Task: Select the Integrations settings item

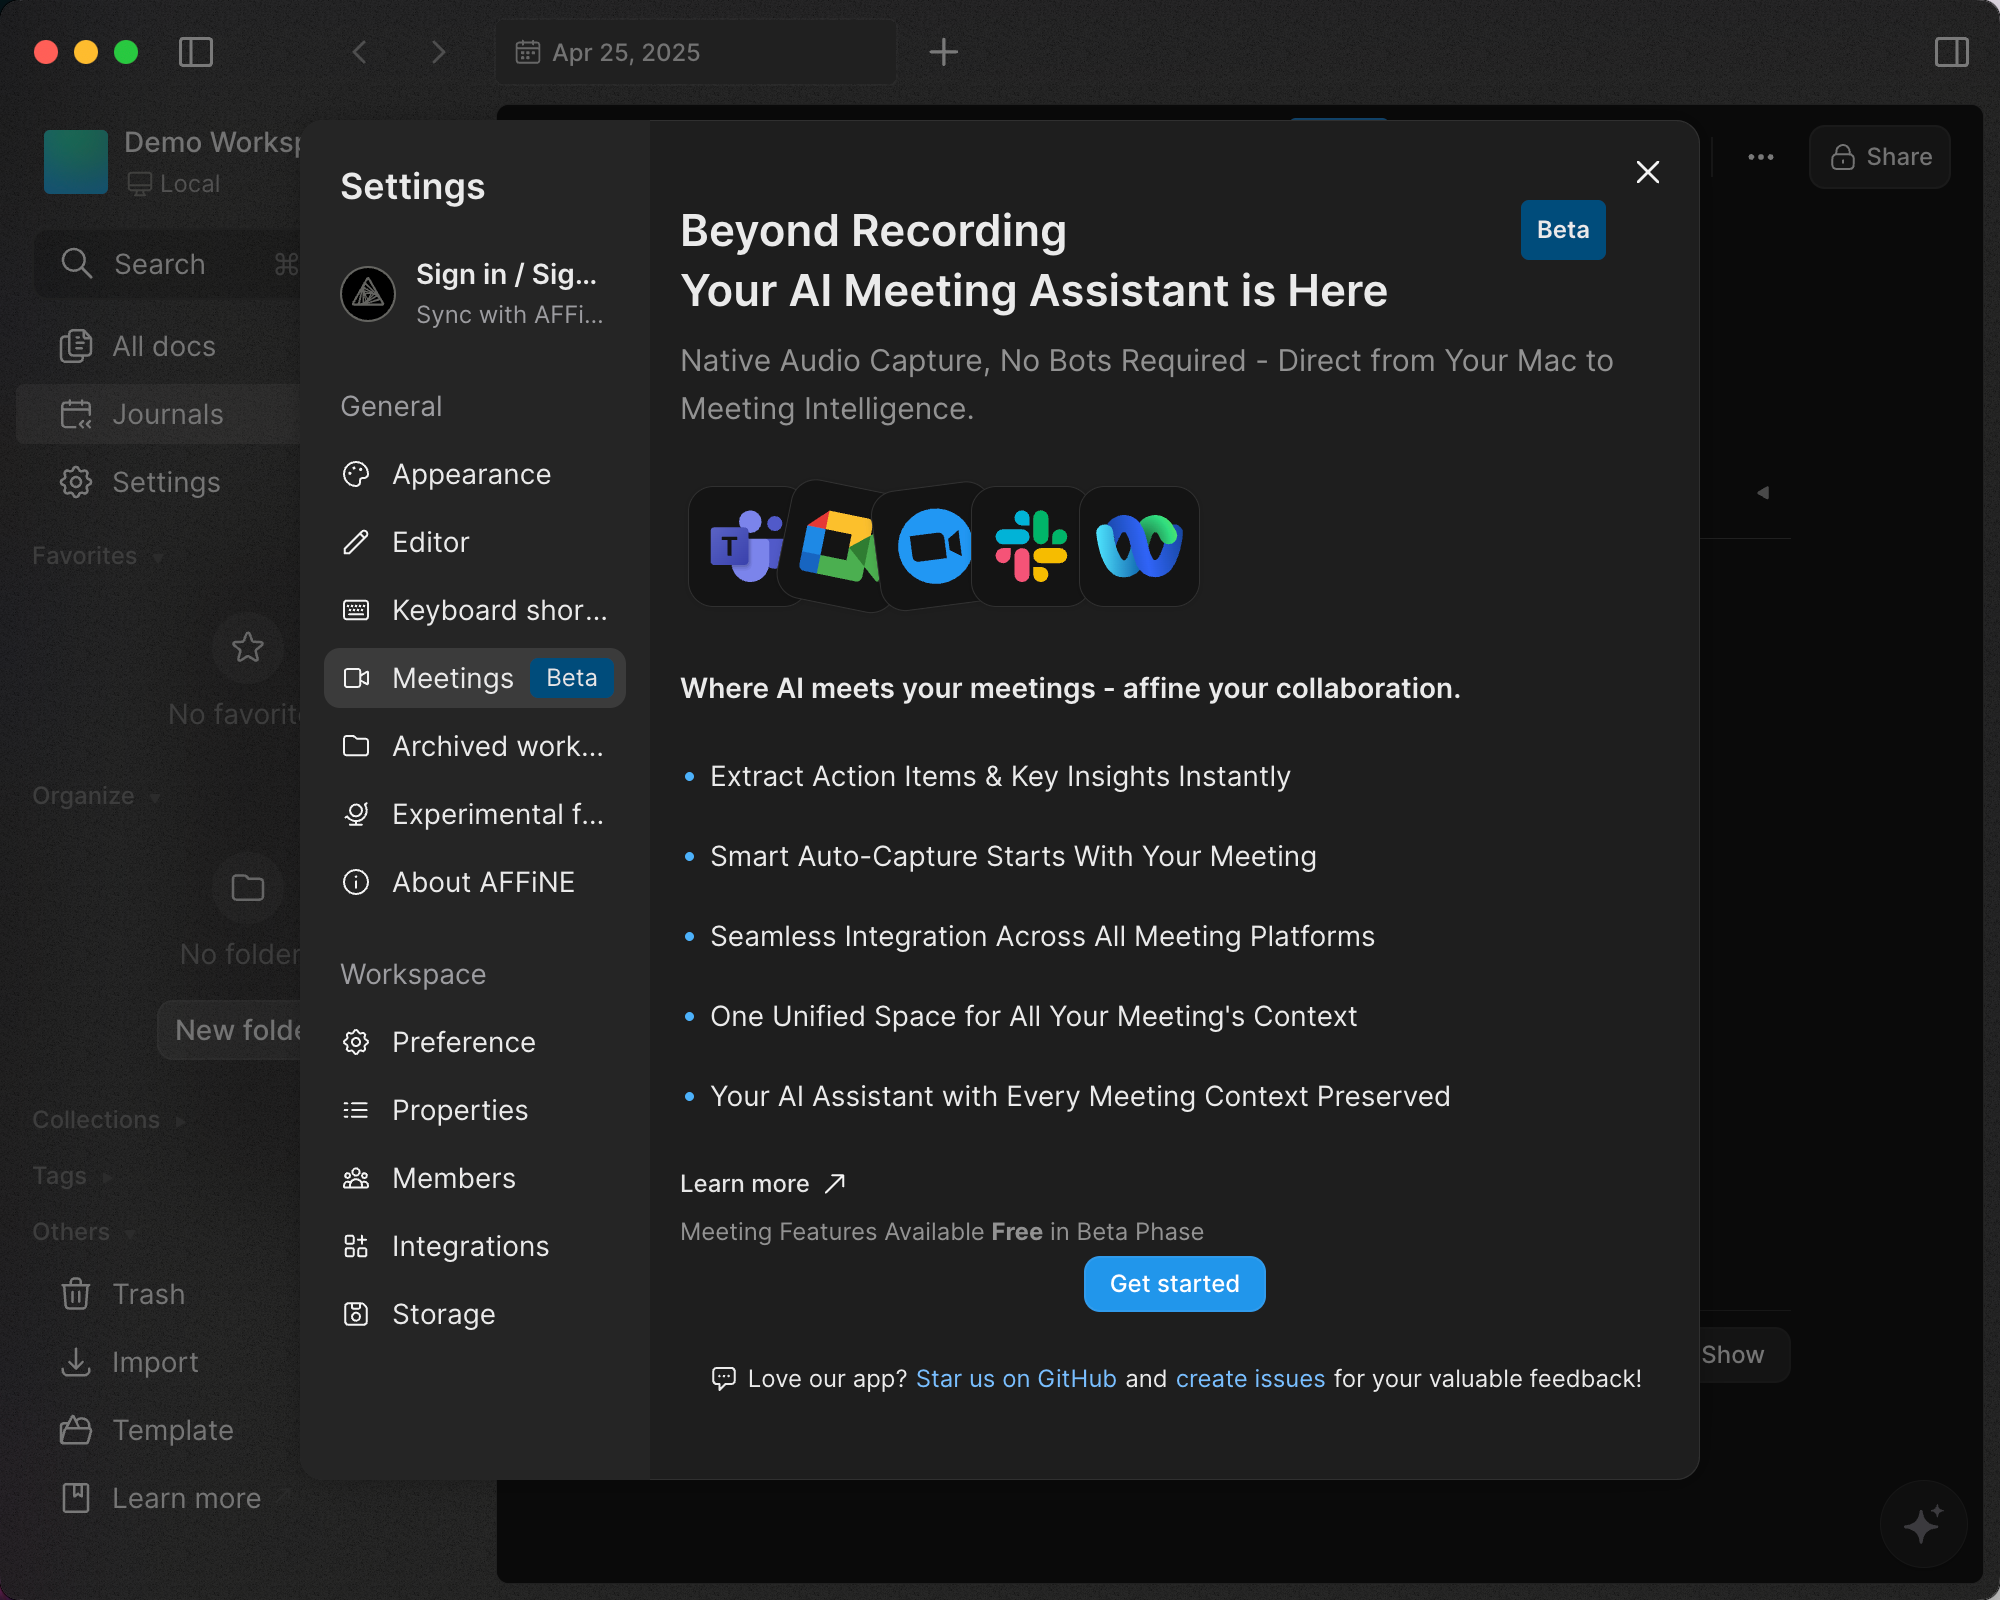Action: [470, 1246]
